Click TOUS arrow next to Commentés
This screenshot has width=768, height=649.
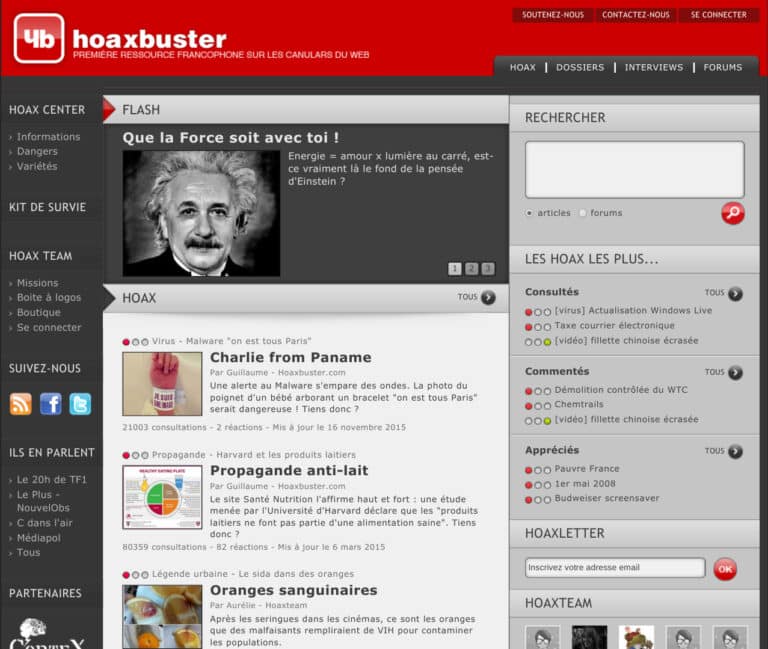735,373
